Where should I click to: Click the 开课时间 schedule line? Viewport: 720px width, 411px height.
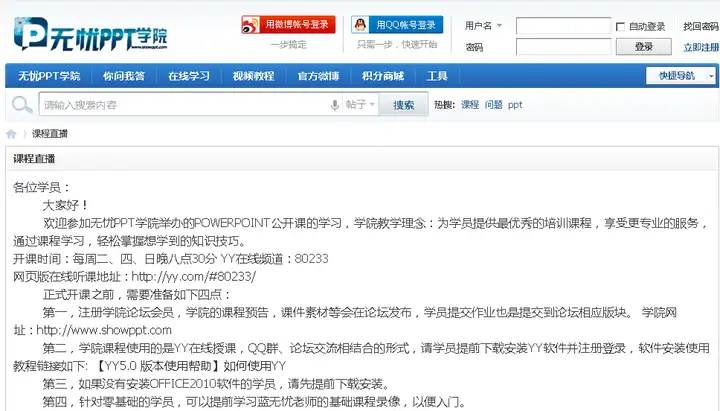171,259
